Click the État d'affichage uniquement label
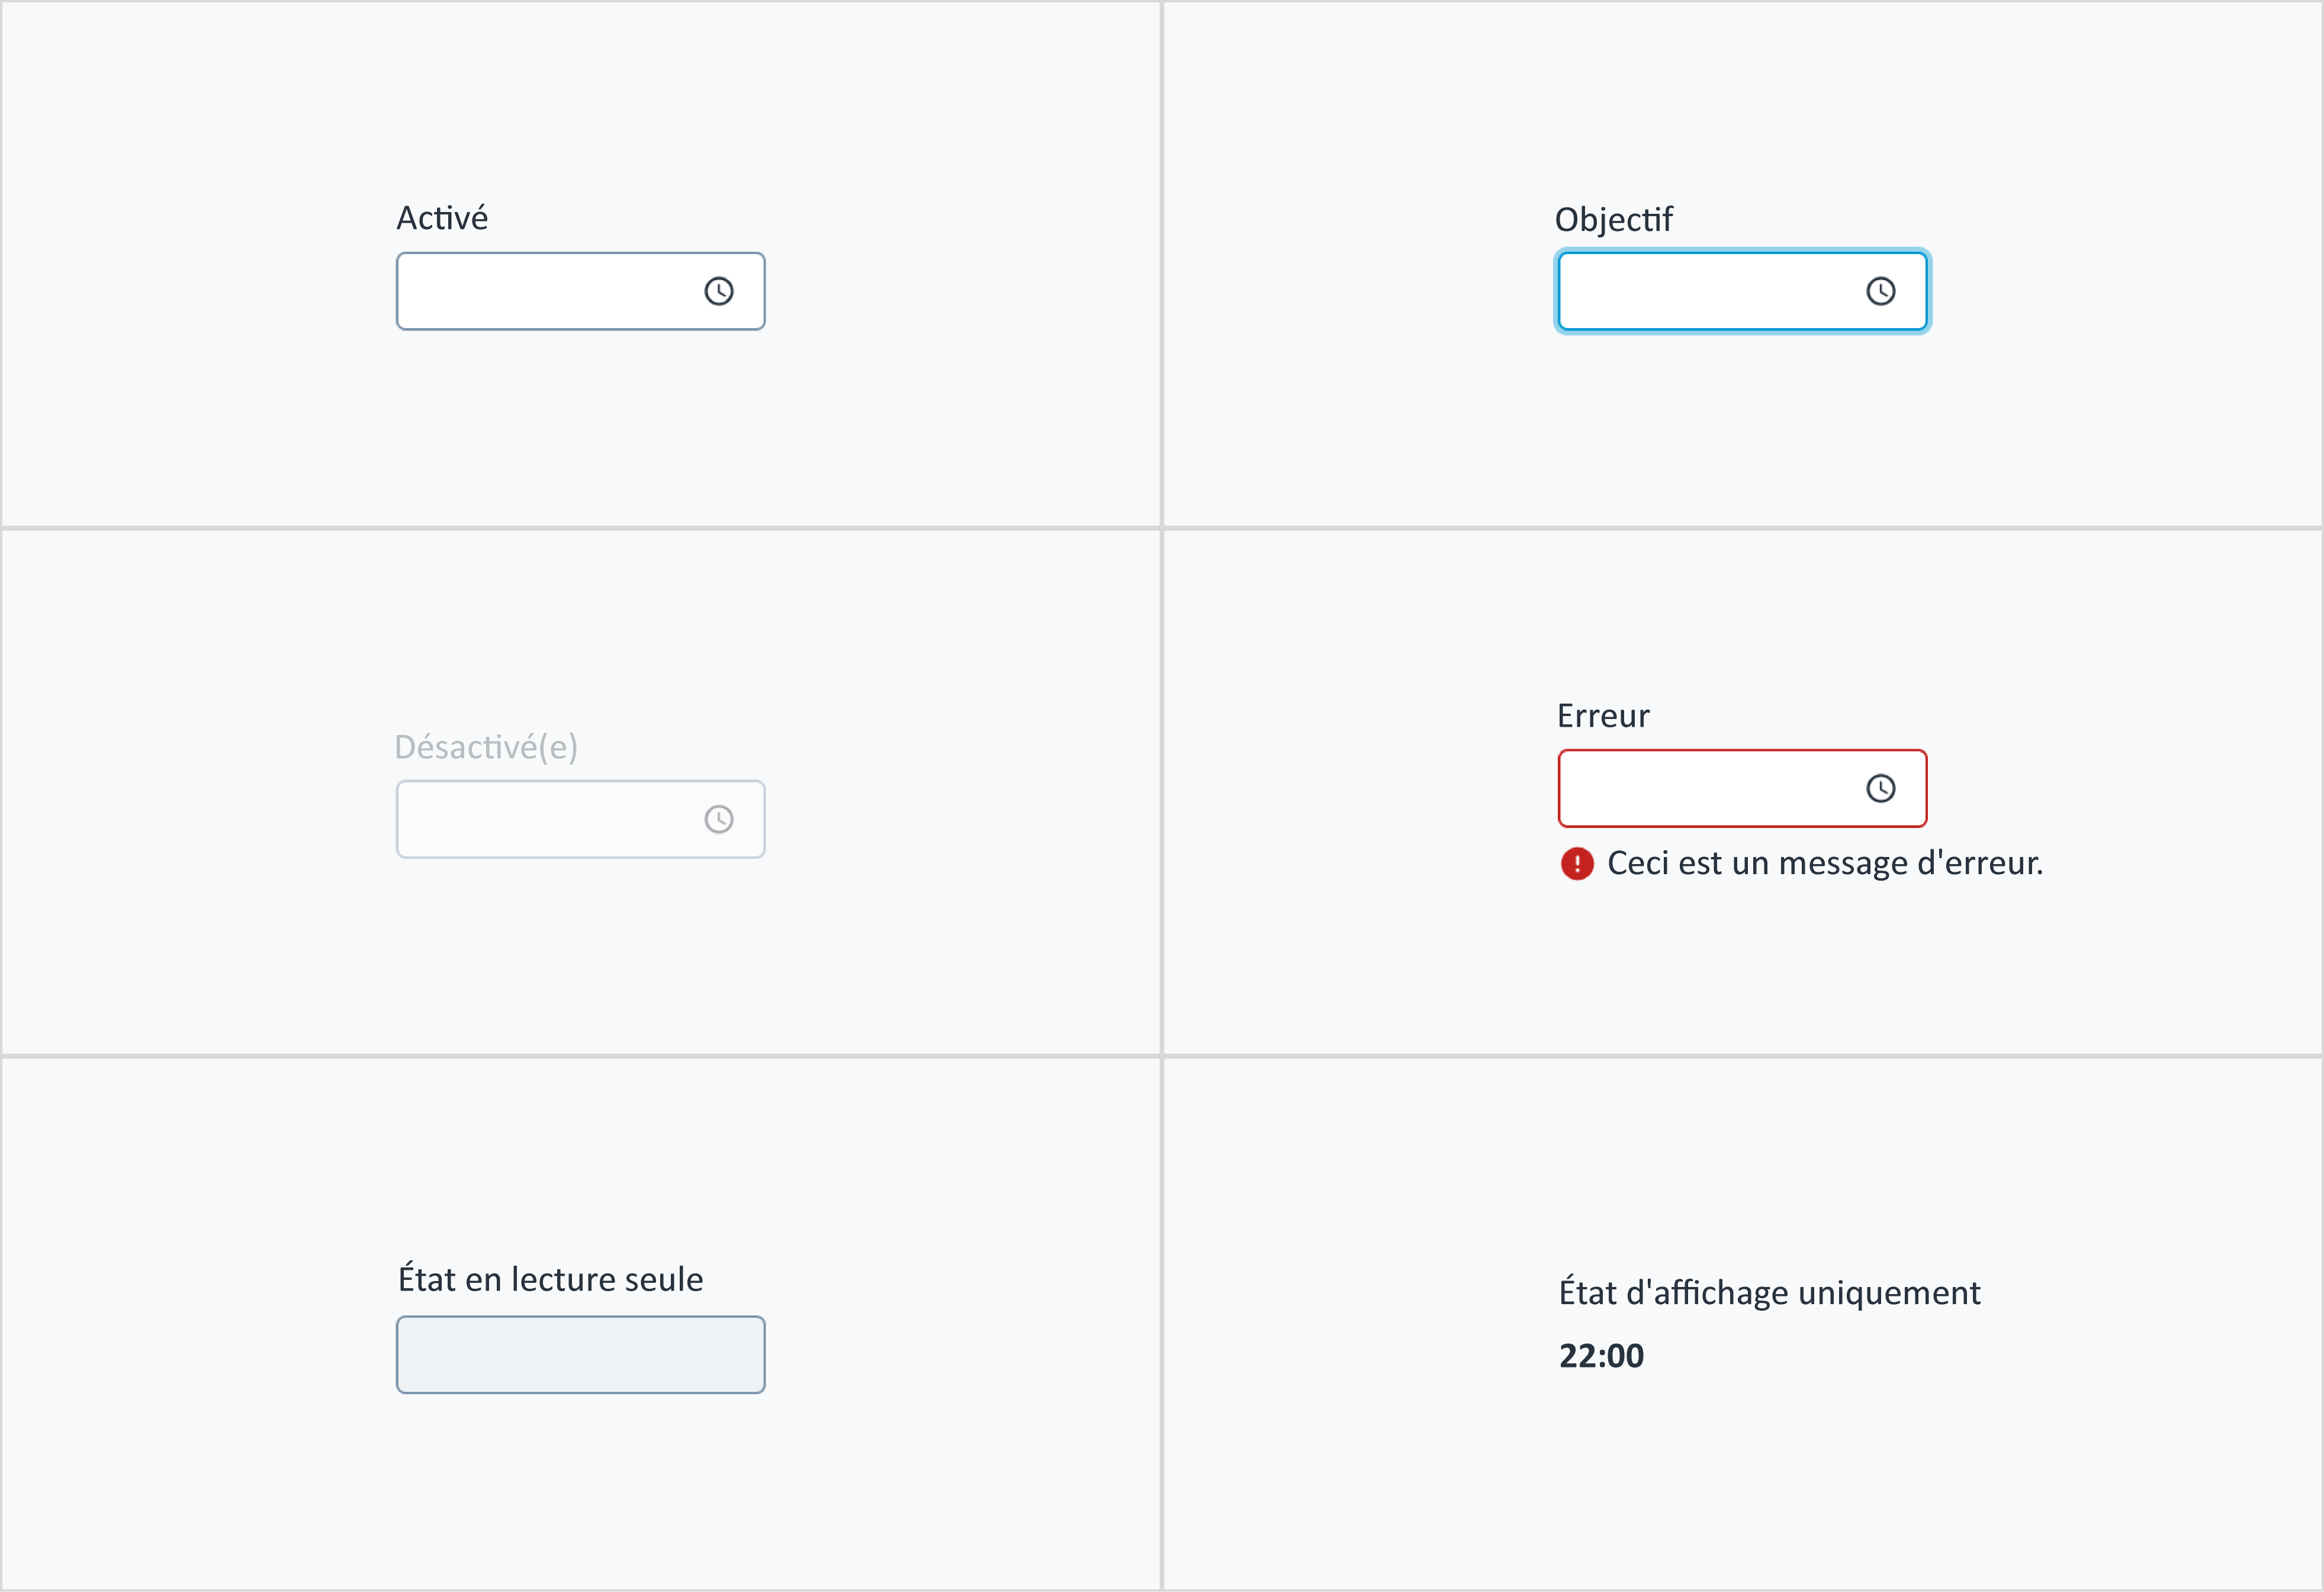 pyautogui.click(x=1770, y=1291)
